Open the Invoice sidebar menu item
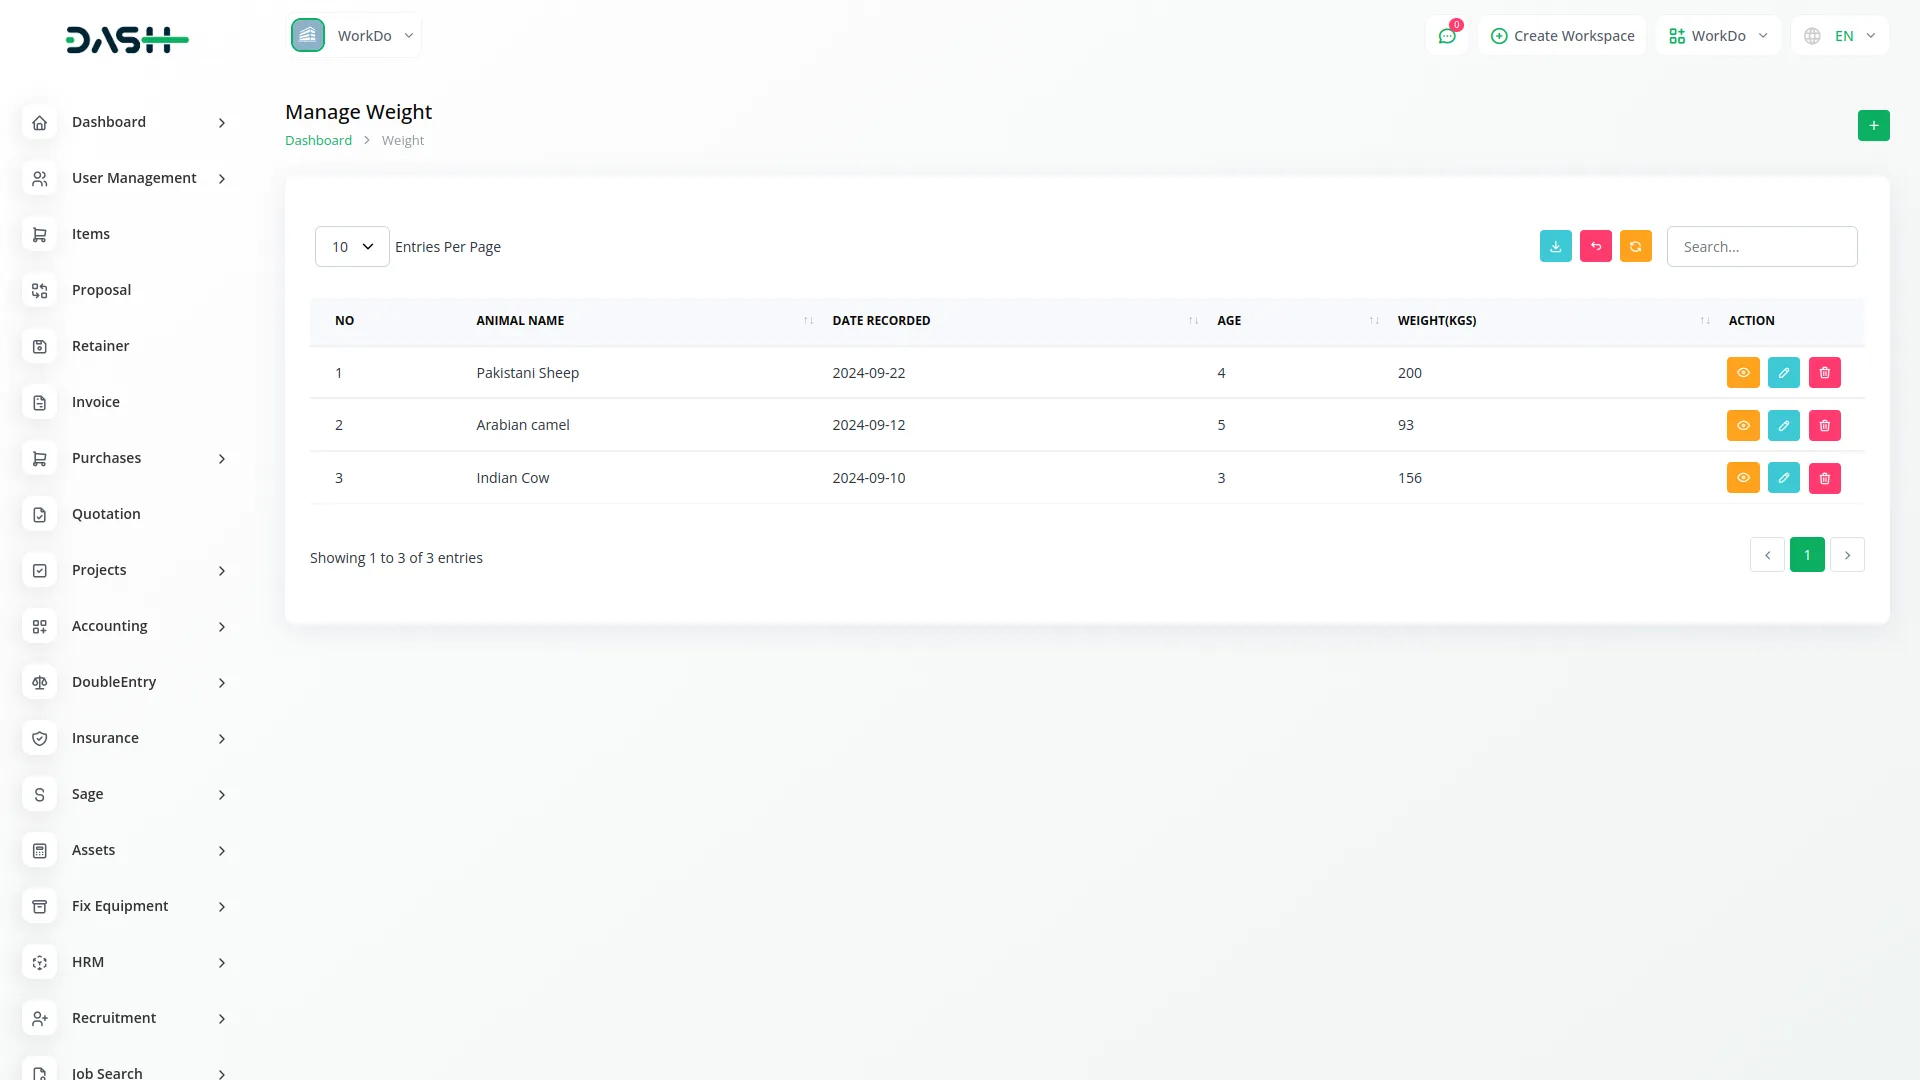1920x1080 pixels. [x=96, y=402]
